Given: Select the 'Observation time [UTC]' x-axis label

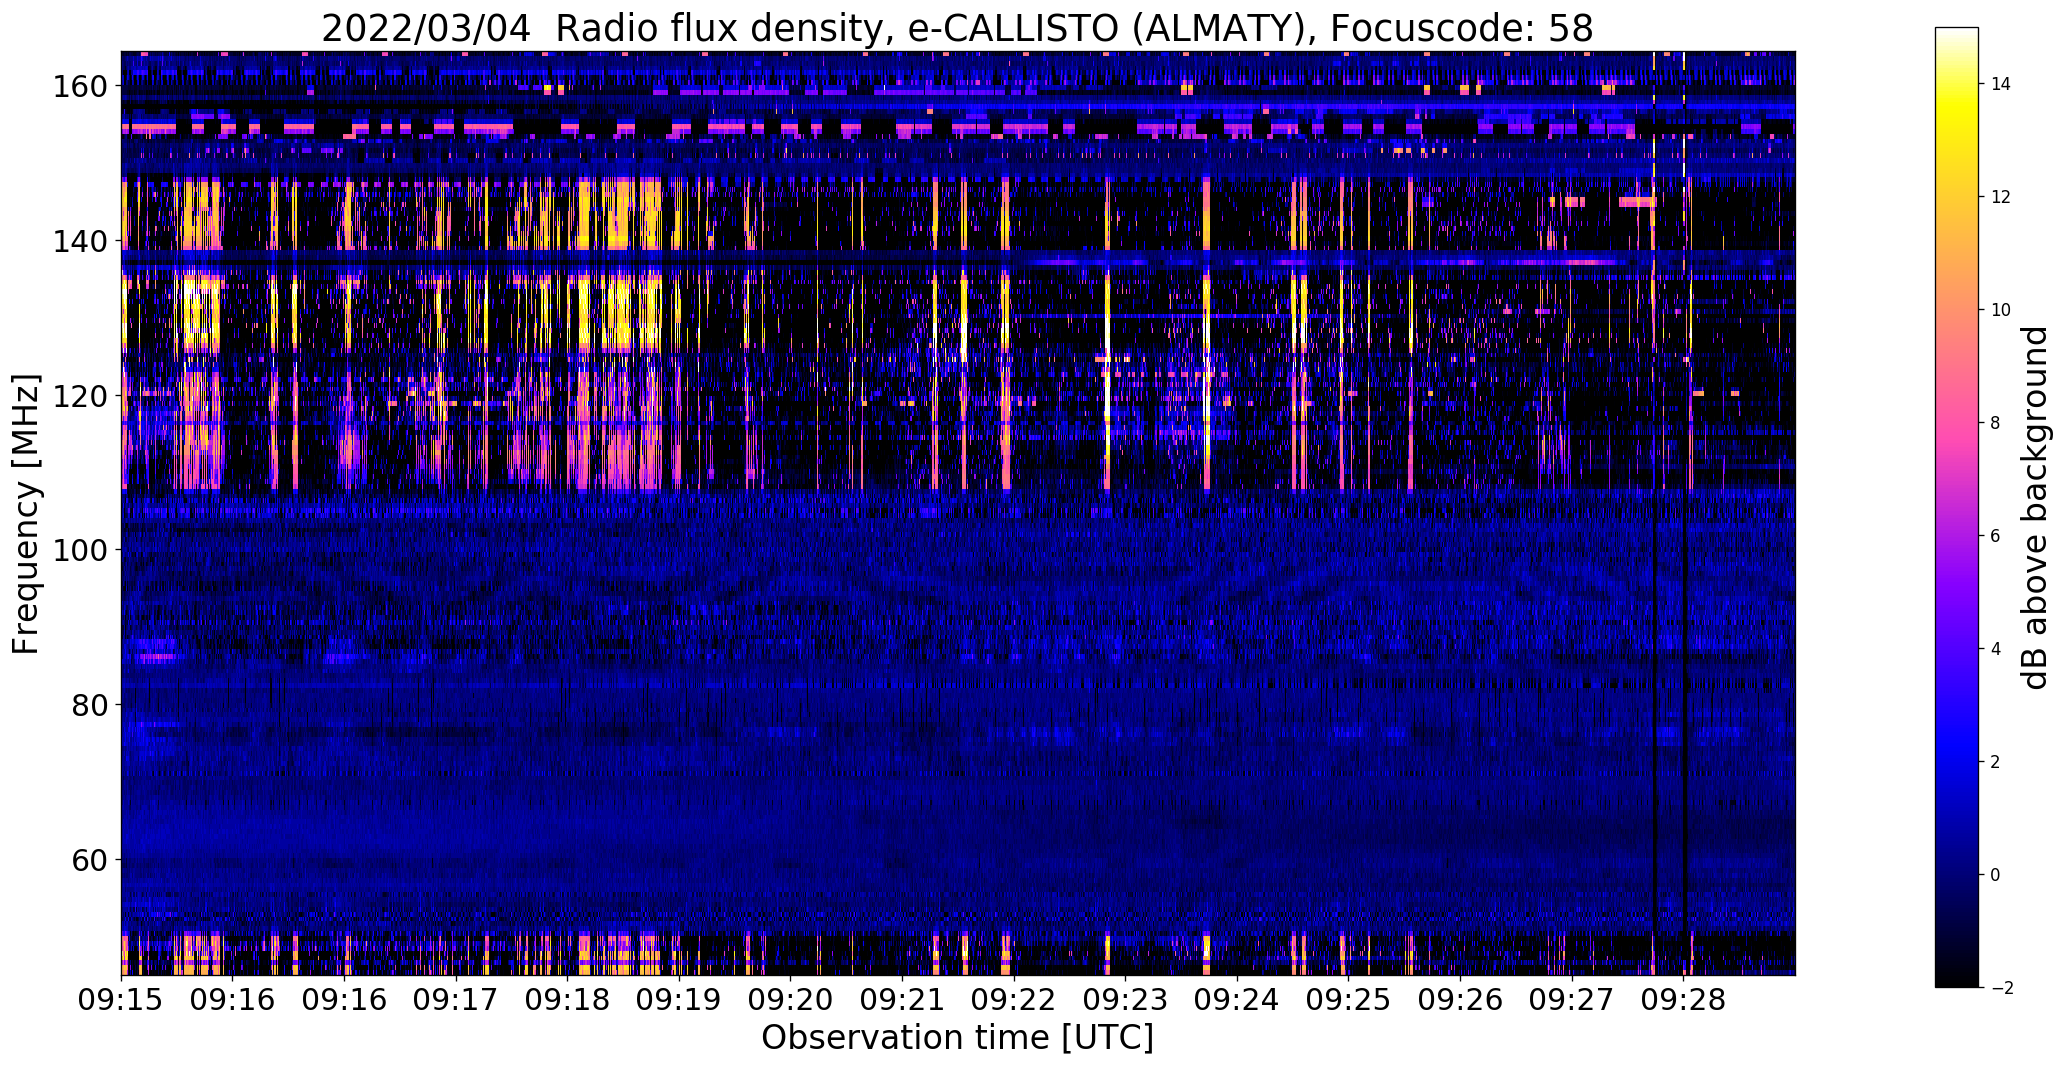Looking at the screenshot, I should click(x=957, y=1038).
